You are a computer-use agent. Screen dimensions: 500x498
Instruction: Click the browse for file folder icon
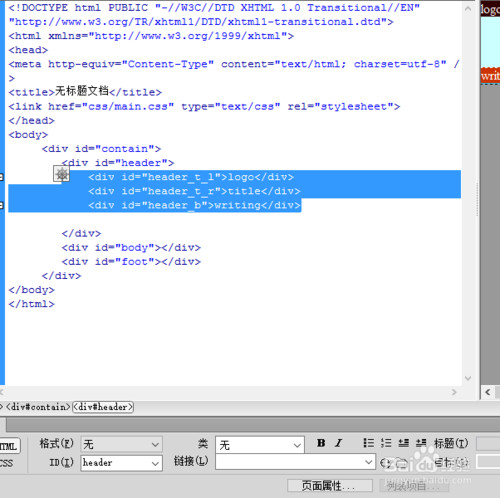[x=401, y=463]
